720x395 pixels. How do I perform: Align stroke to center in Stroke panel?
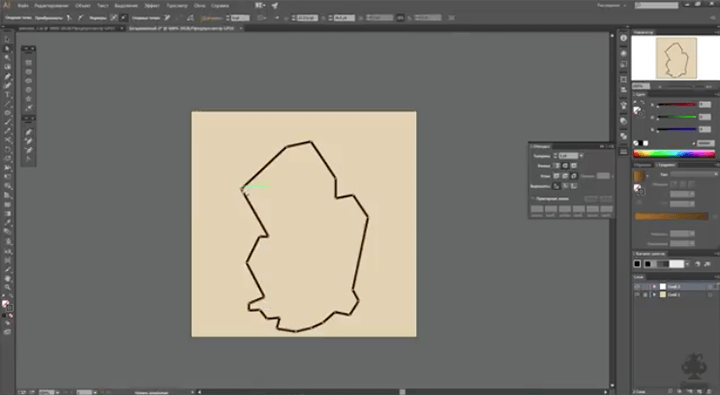click(557, 186)
